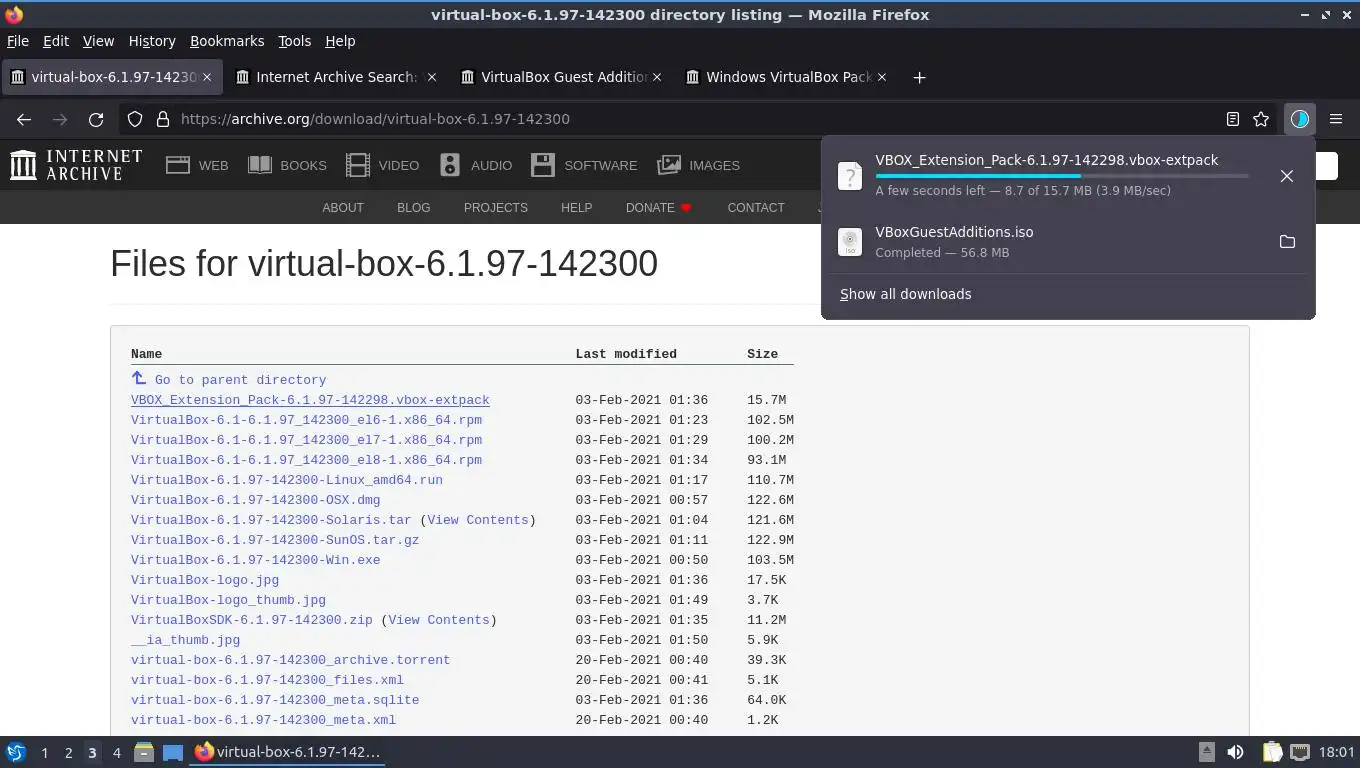Switch to workspace 1
This screenshot has height=768, width=1360.
click(x=44, y=753)
